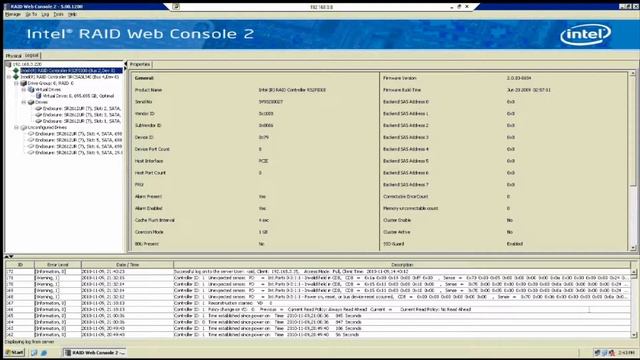The height and width of the screenshot is (360, 640).
Task: Click the event log scrollbar down arrow
Action: 634,335
